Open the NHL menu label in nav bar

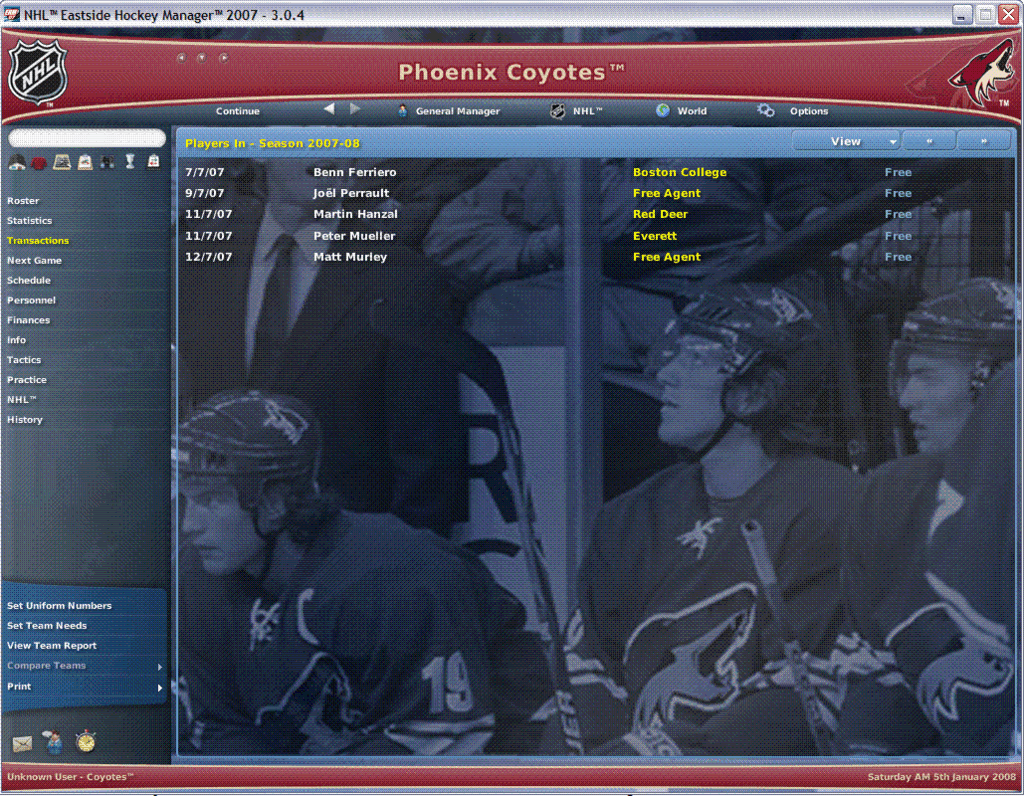click(x=588, y=111)
